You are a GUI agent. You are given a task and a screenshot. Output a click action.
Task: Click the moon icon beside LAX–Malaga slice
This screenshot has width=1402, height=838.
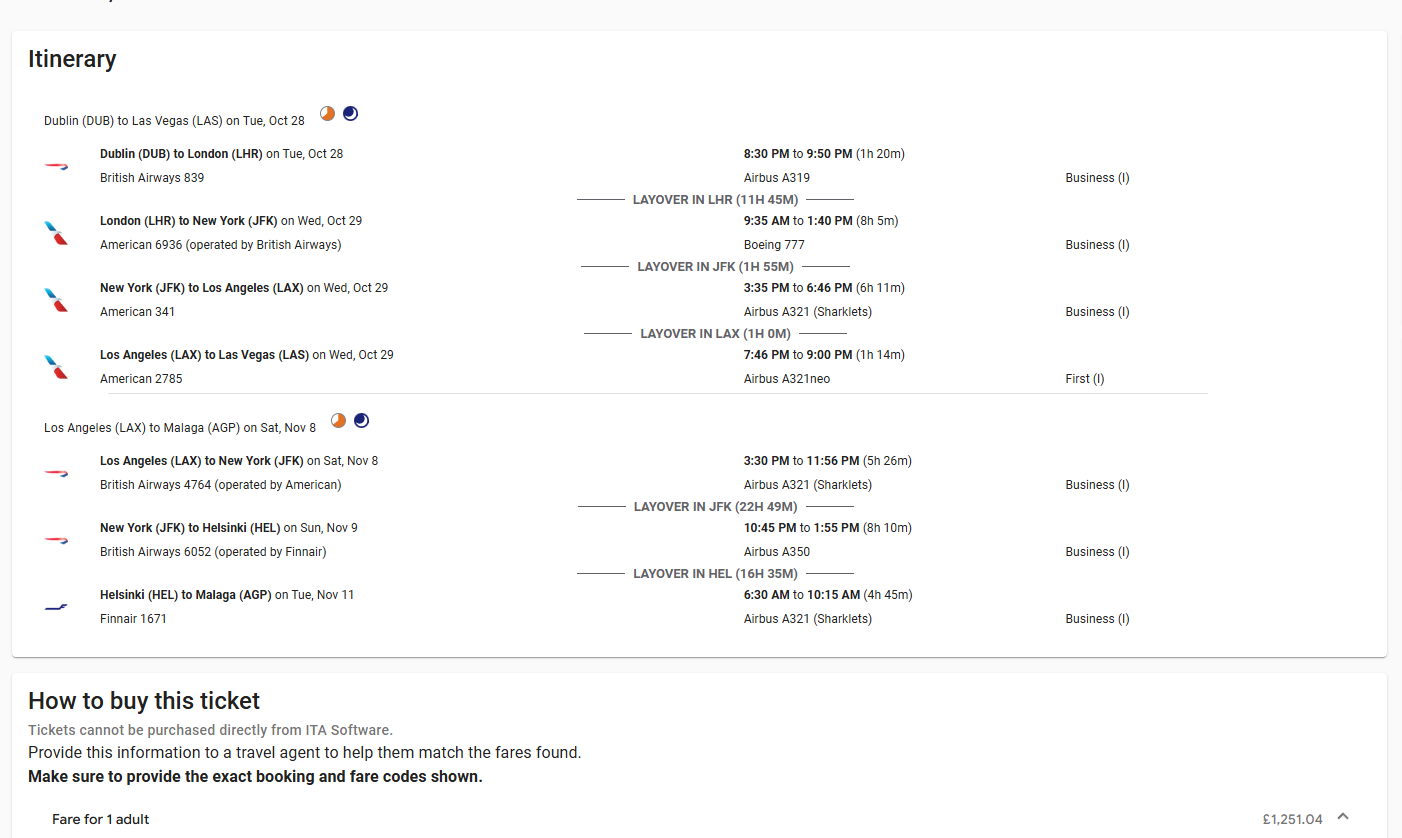[x=361, y=420]
